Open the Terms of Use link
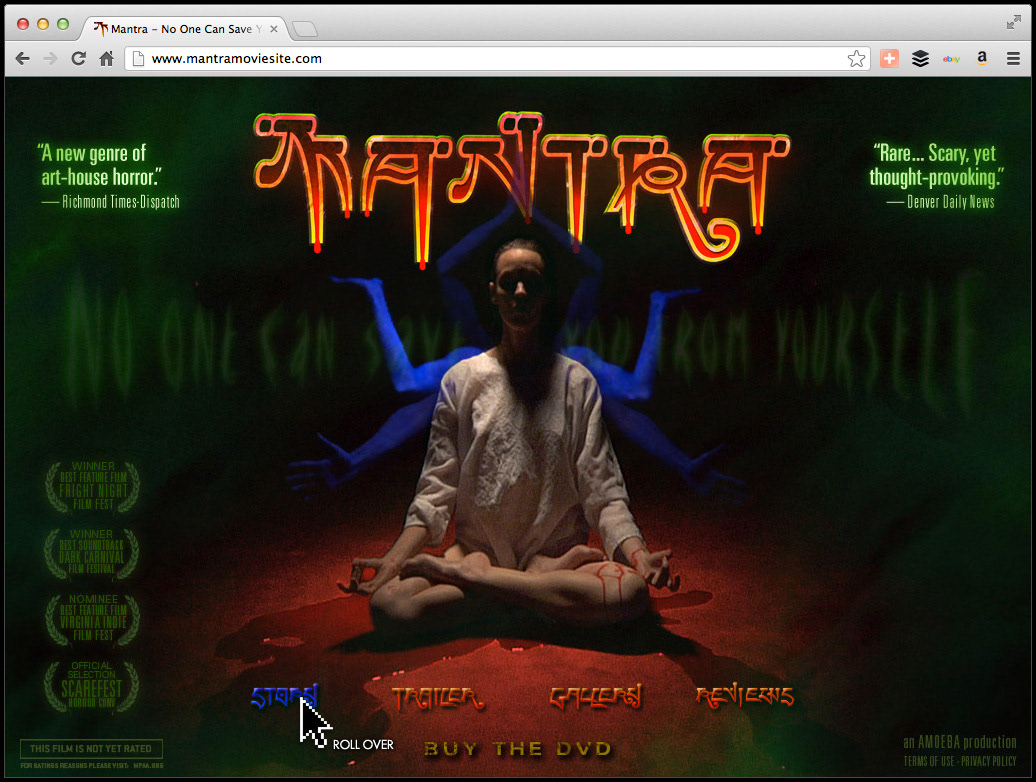Image resolution: width=1036 pixels, height=782 pixels. (x=928, y=762)
